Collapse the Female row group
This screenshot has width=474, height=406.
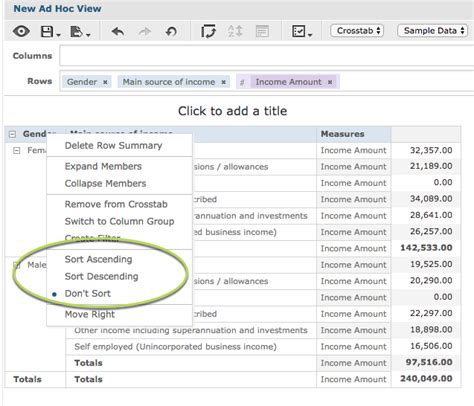coord(16,151)
